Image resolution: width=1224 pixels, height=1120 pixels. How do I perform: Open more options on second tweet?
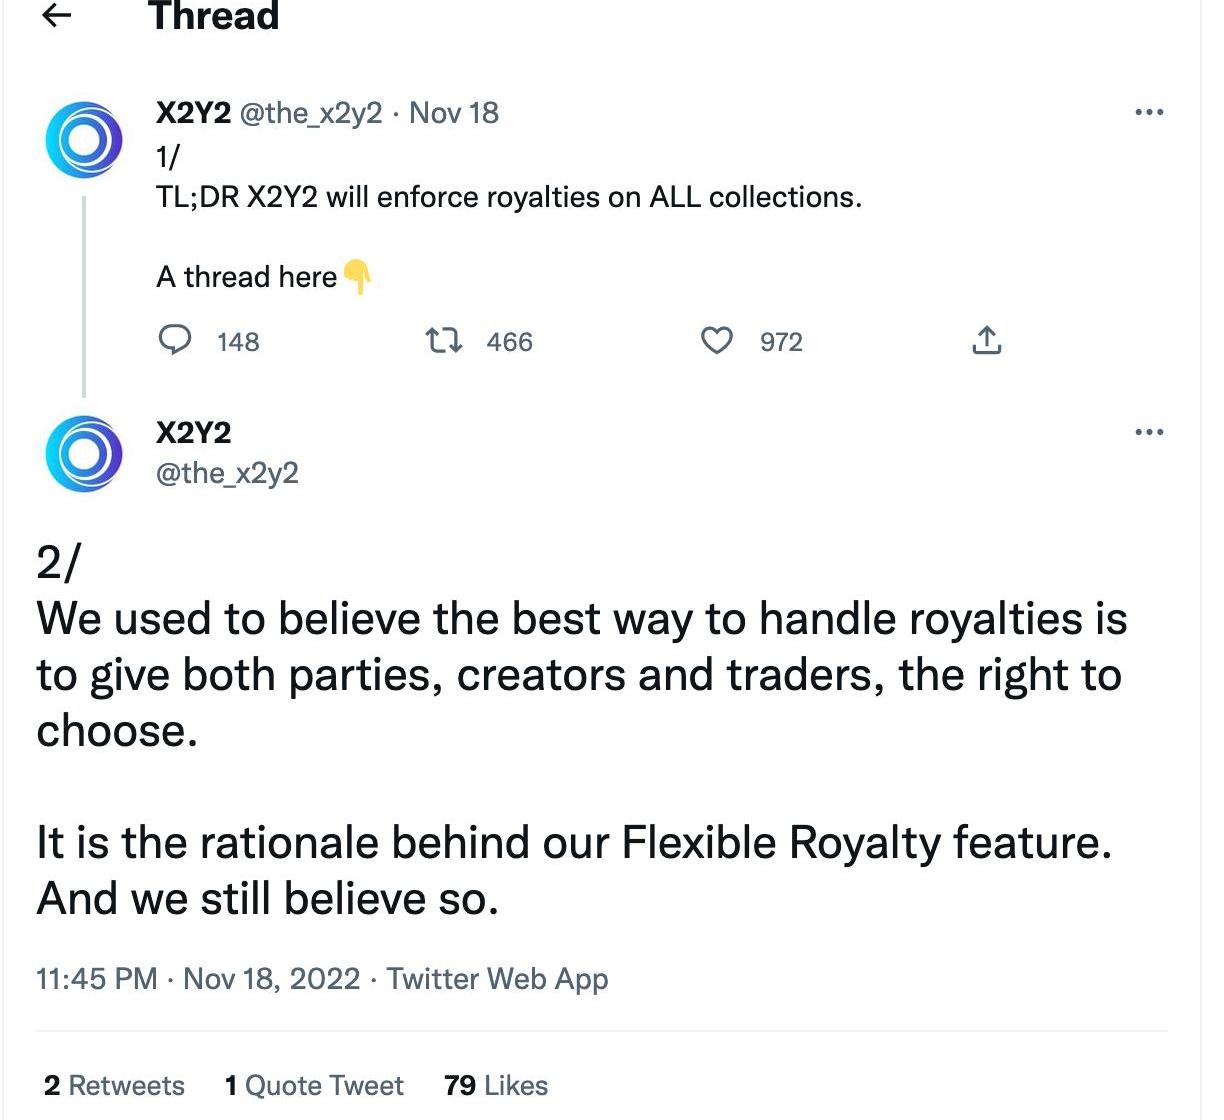(1149, 432)
